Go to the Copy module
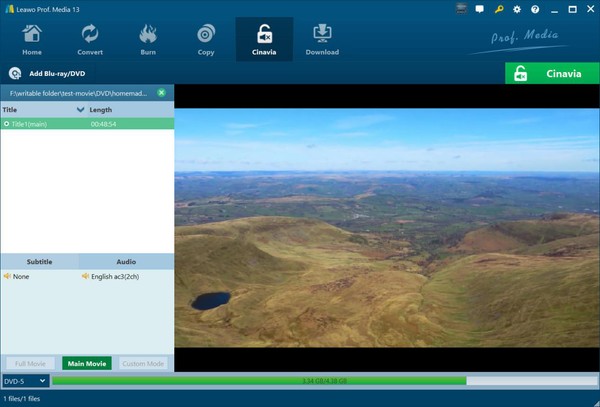600x407 pixels. pos(206,40)
